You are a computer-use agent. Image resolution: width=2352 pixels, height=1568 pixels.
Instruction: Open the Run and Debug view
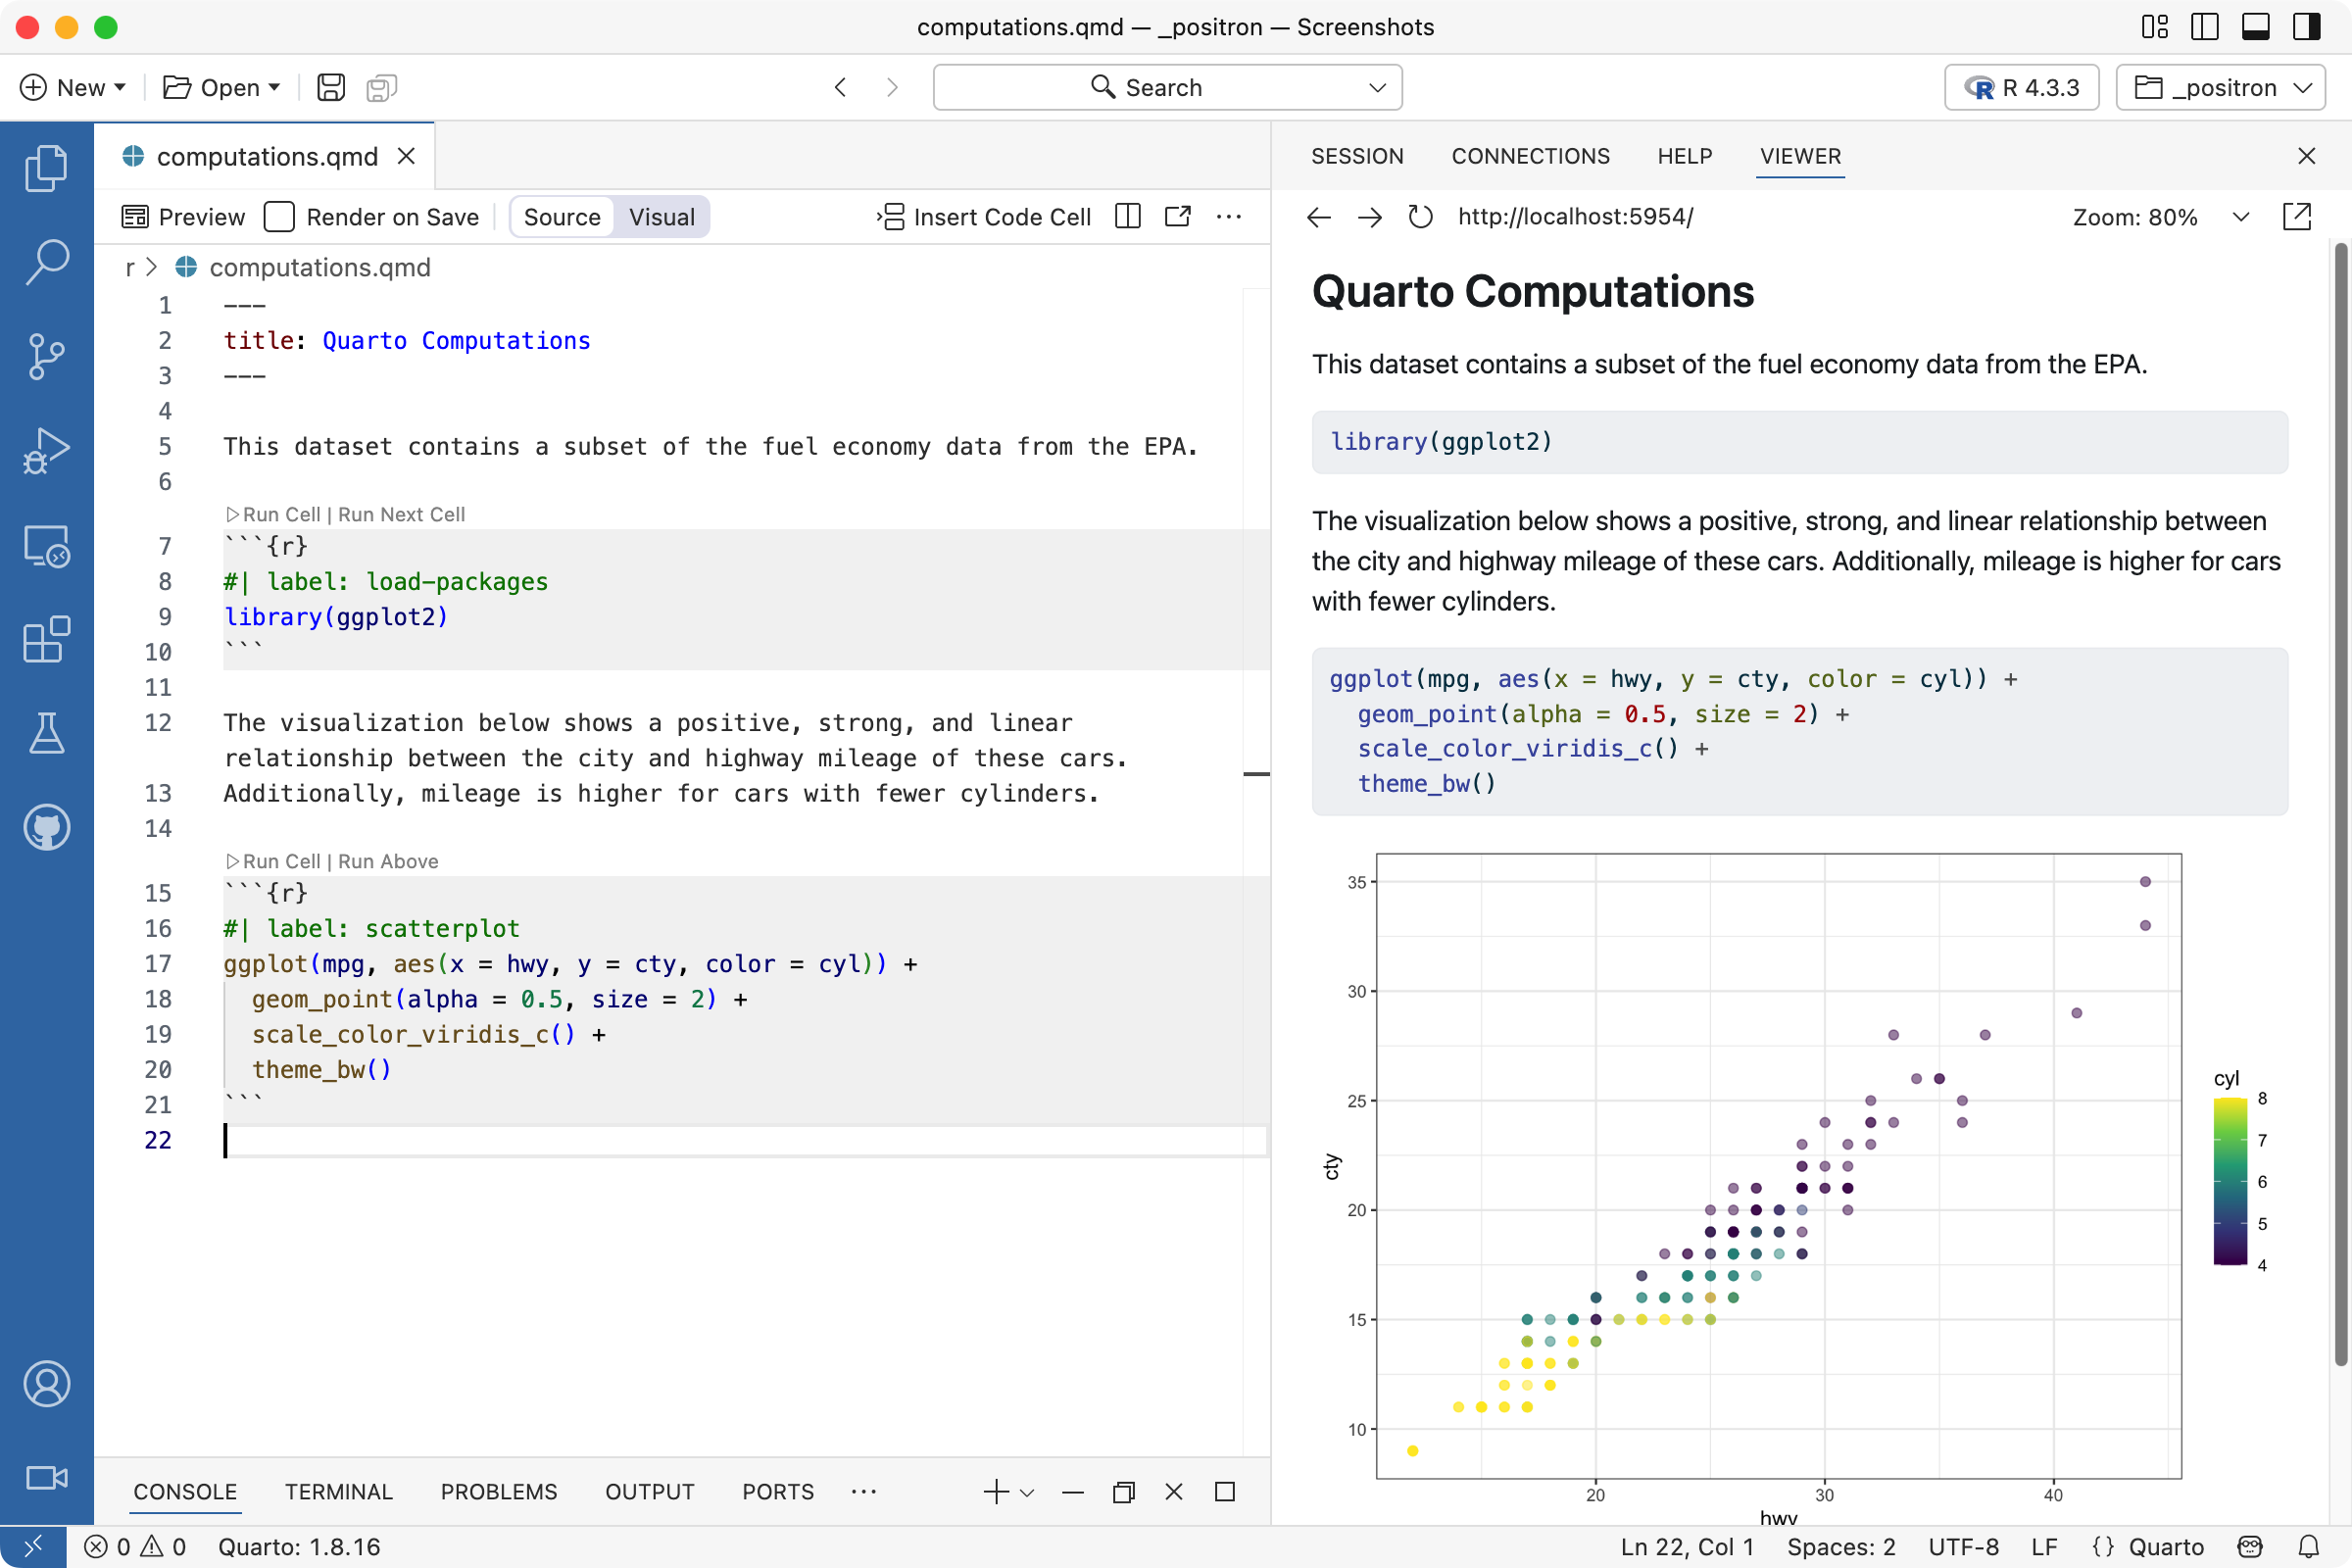click(46, 450)
